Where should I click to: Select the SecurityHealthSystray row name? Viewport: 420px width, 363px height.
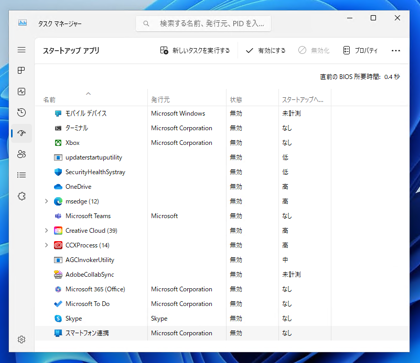[x=95, y=172]
